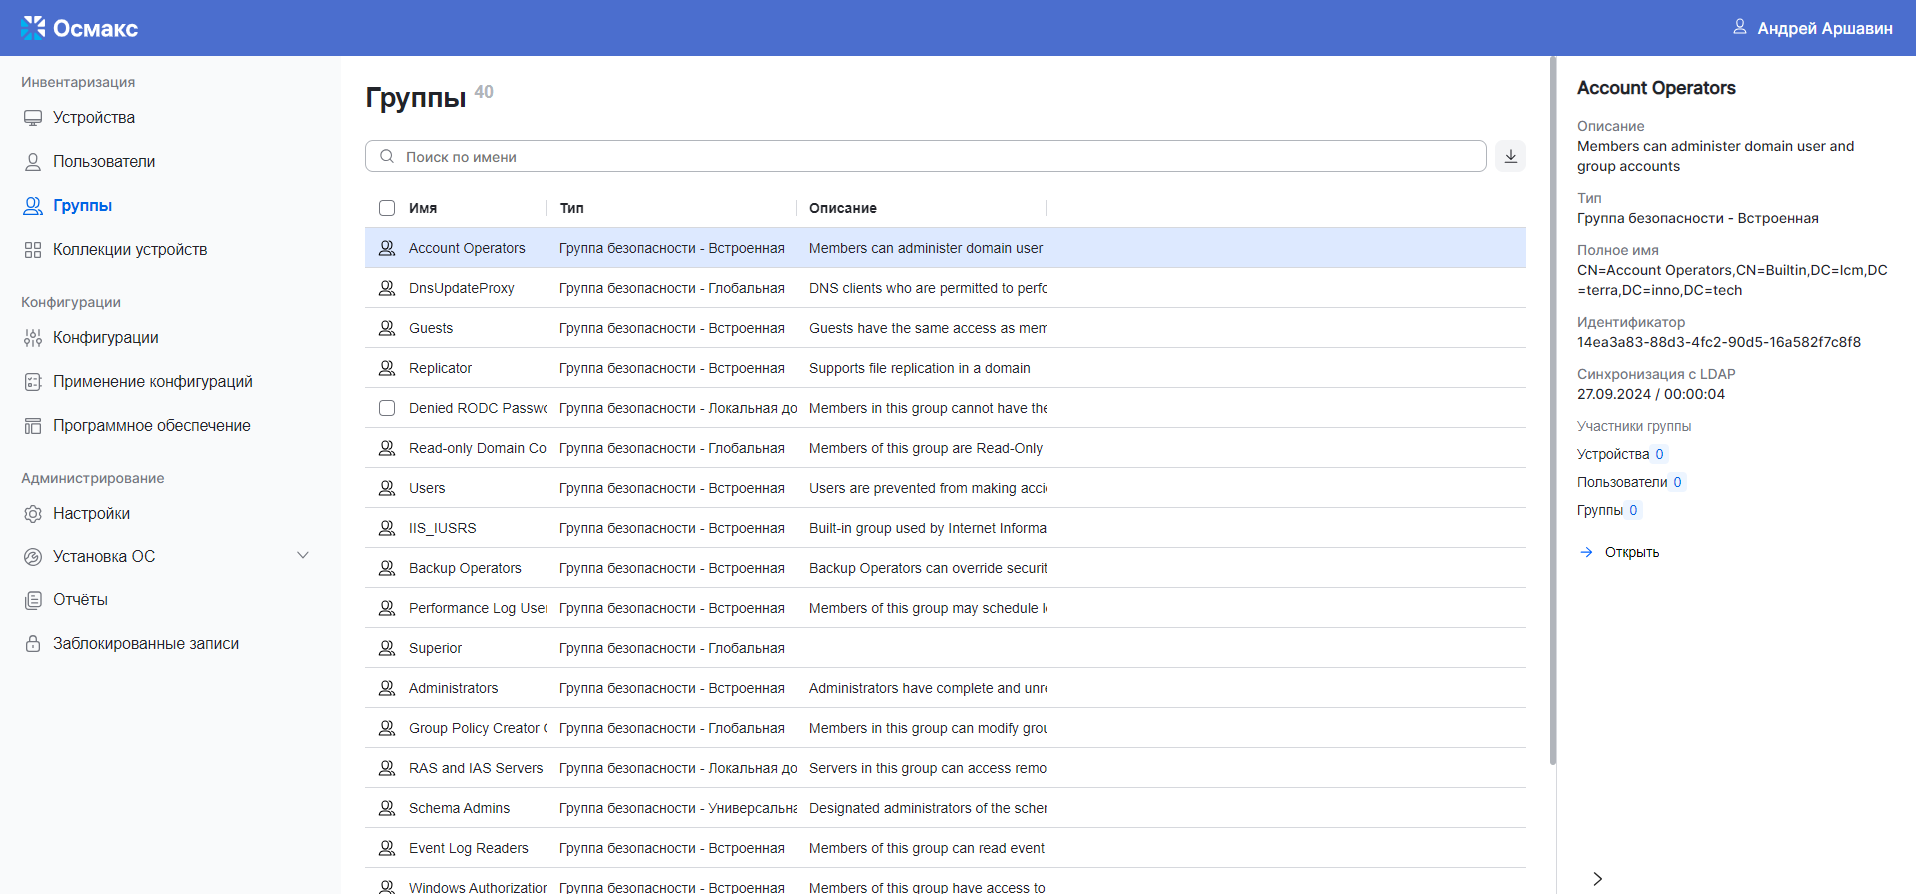This screenshot has width=1916, height=894.
Task: Open Заблокированные записи lock icon
Action: tap(33, 644)
